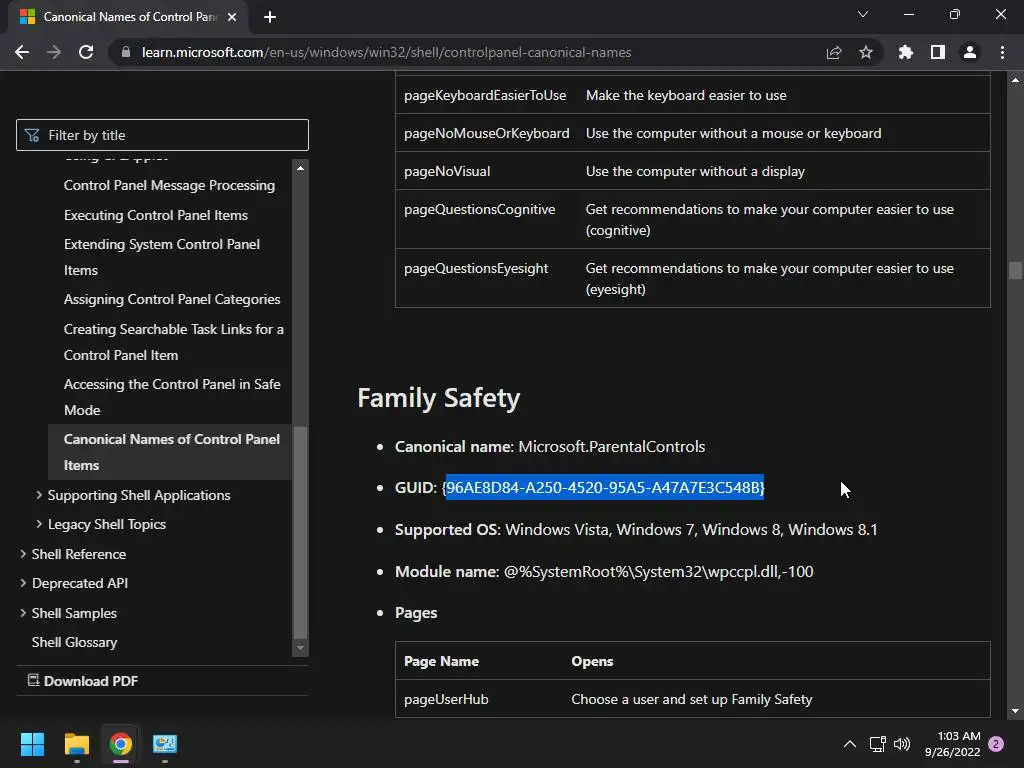Click the main page scrollbar thumb
Viewport: 1024px width, 768px height.
click(1015, 270)
